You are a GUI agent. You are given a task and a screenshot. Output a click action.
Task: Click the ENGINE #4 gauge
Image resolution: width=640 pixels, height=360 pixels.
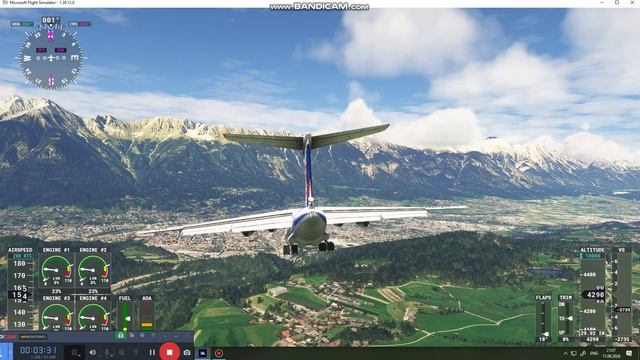(93, 316)
